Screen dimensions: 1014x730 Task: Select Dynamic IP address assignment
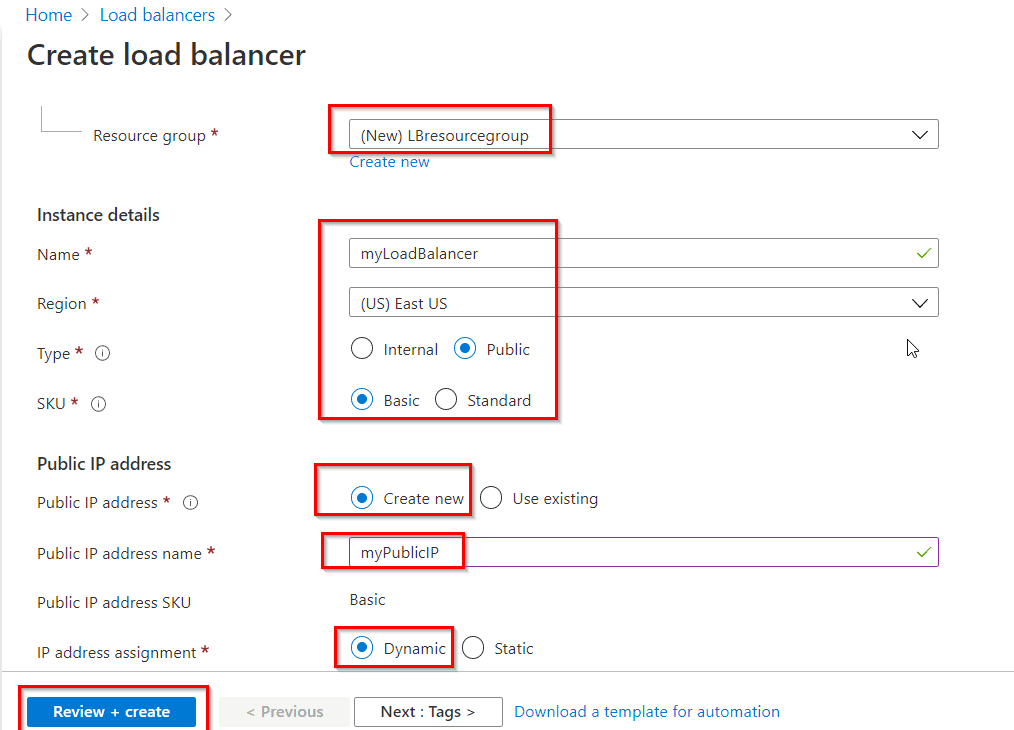tap(361, 648)
